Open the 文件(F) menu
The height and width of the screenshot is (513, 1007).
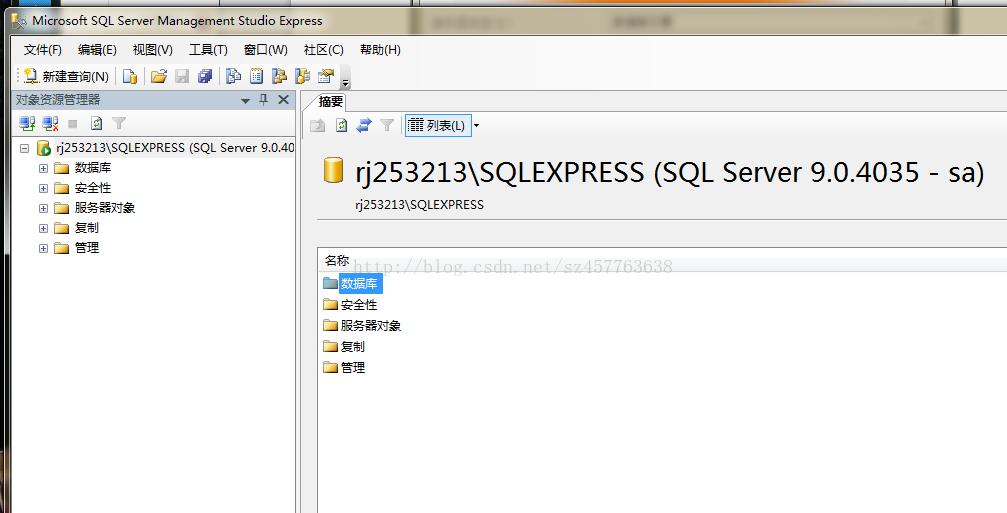42,50
